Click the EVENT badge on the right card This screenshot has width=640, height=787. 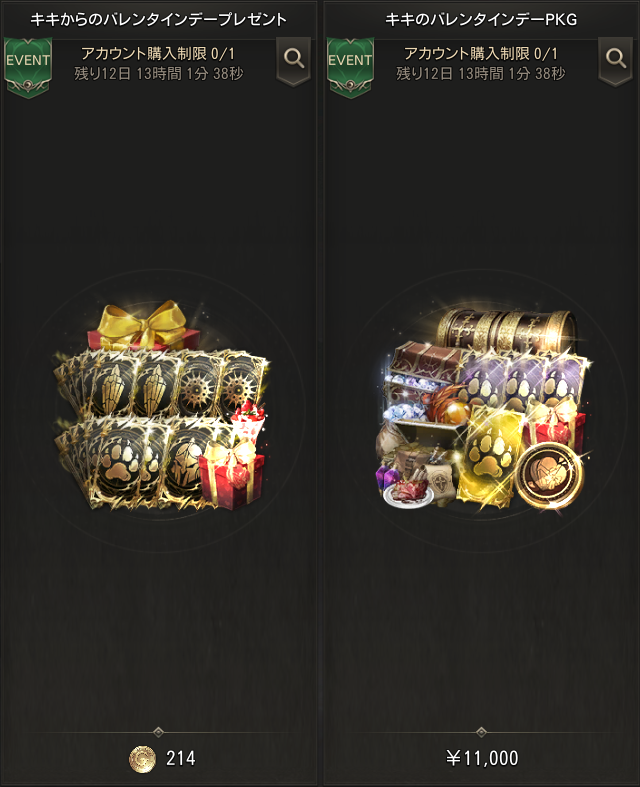350,66
